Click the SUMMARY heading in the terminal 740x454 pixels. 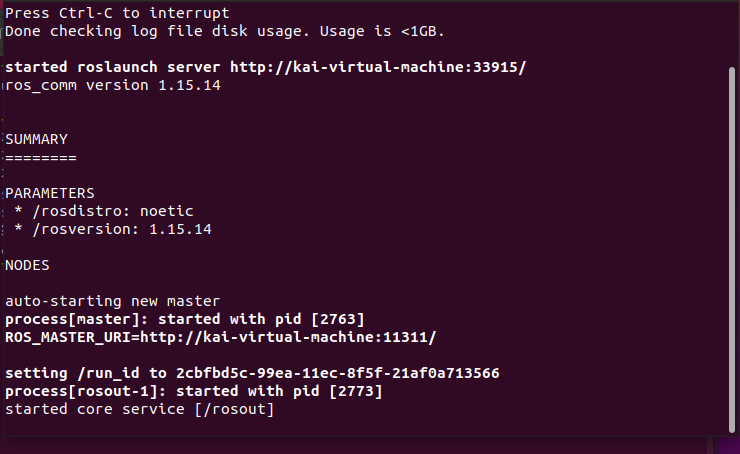[36, 140]
